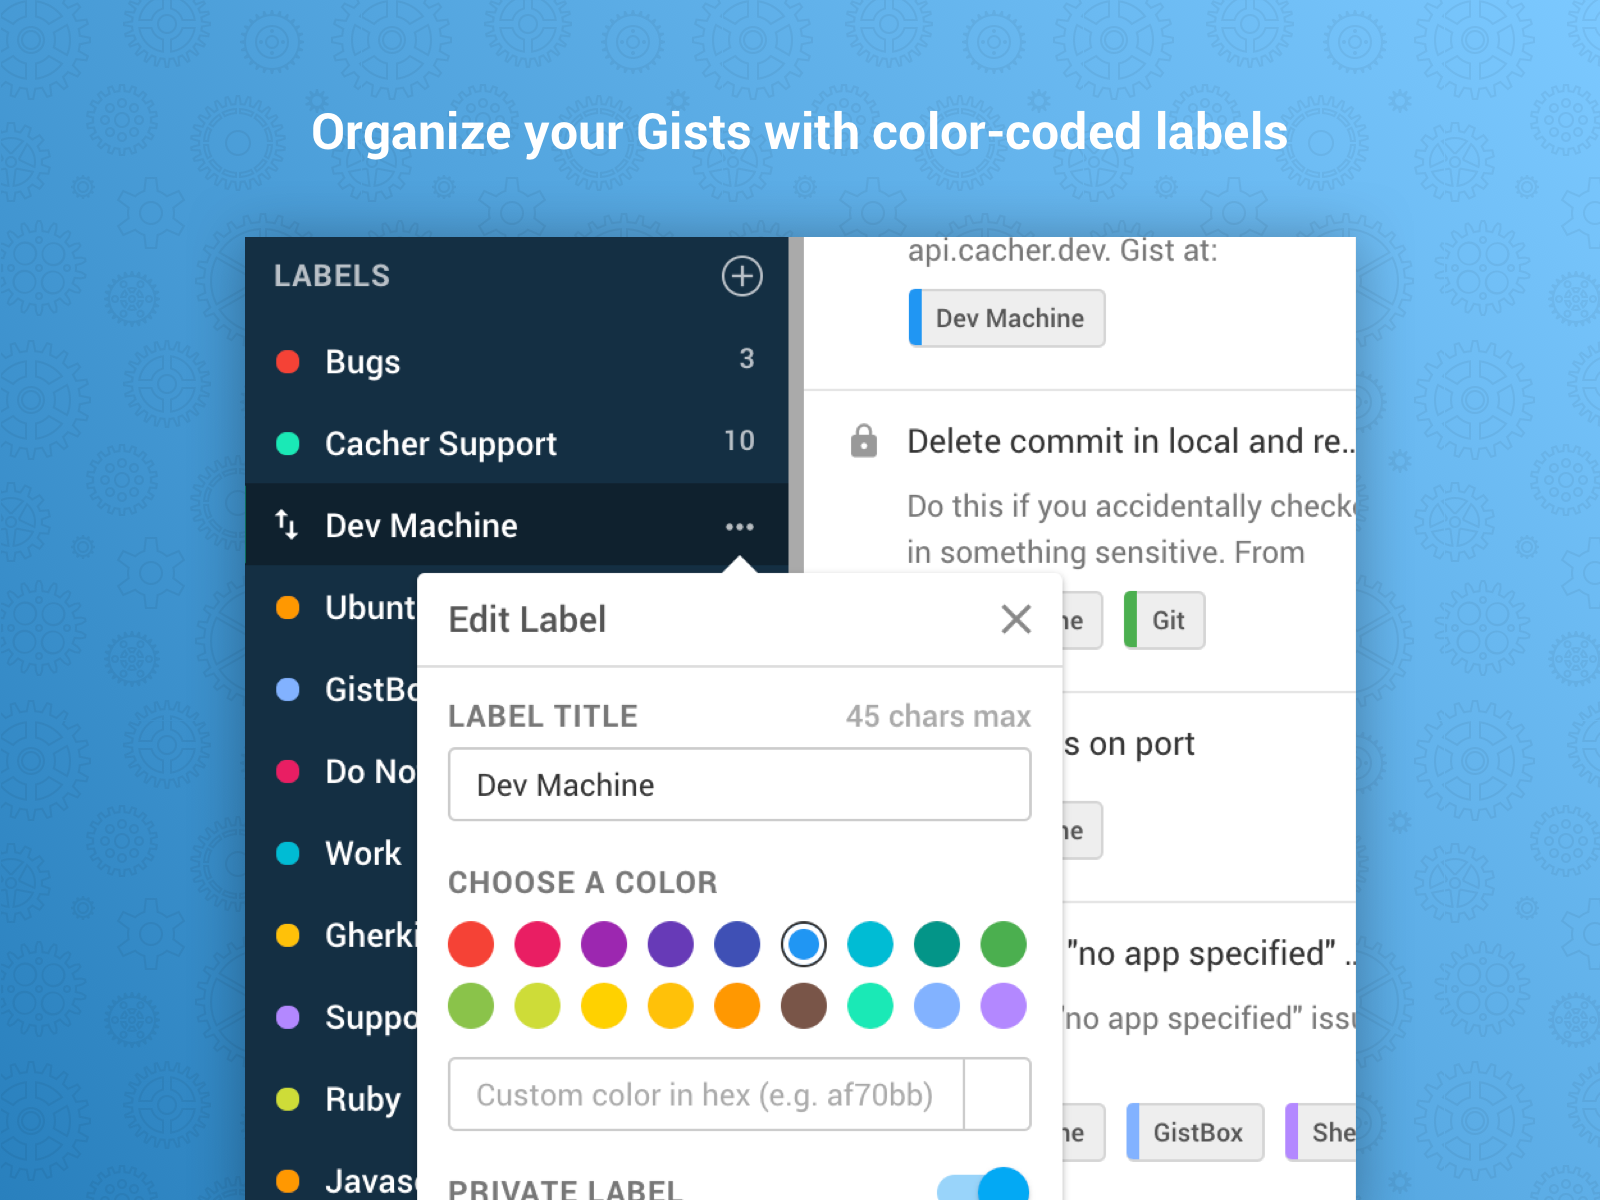Toggle the Private Label switch
The height and width of the screenshot is (1200, 1600).
tap(983, 1186)
